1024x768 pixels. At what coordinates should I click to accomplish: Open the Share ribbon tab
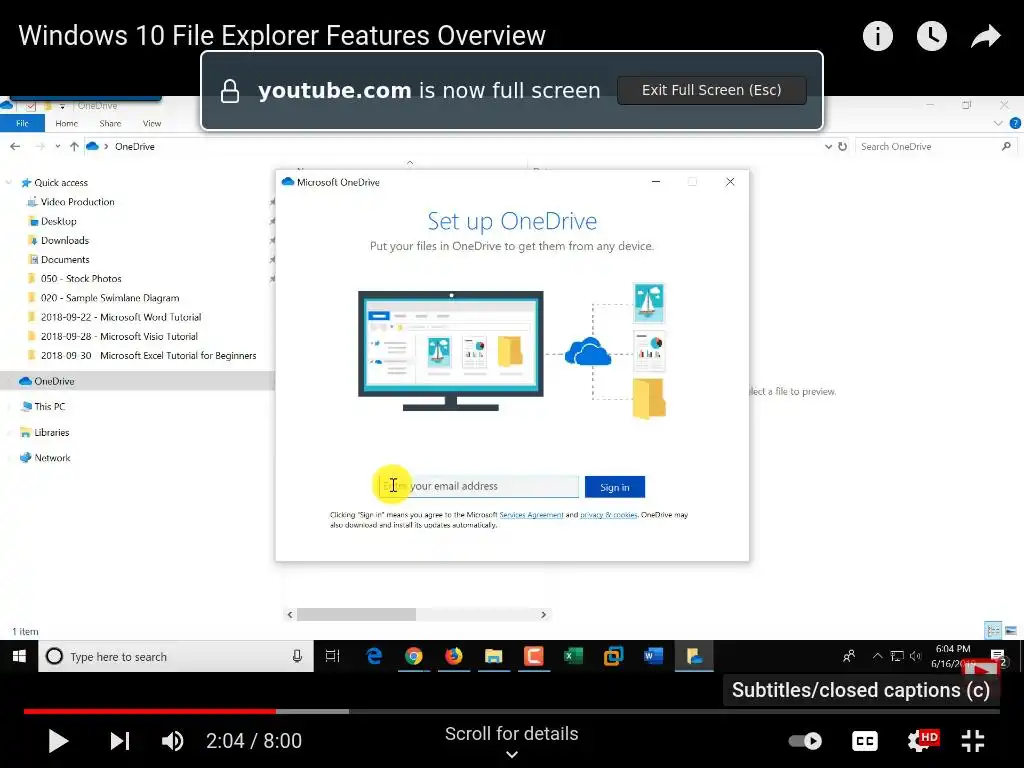click(x=110, y=123)
